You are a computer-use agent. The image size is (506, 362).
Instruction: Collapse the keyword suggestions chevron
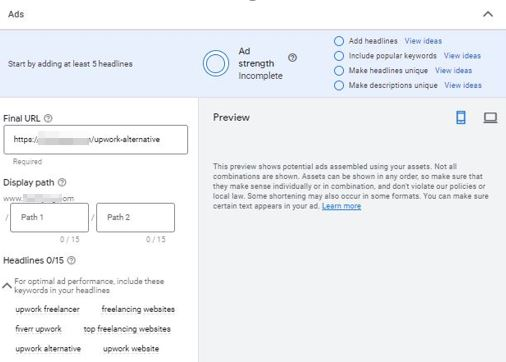7,286
